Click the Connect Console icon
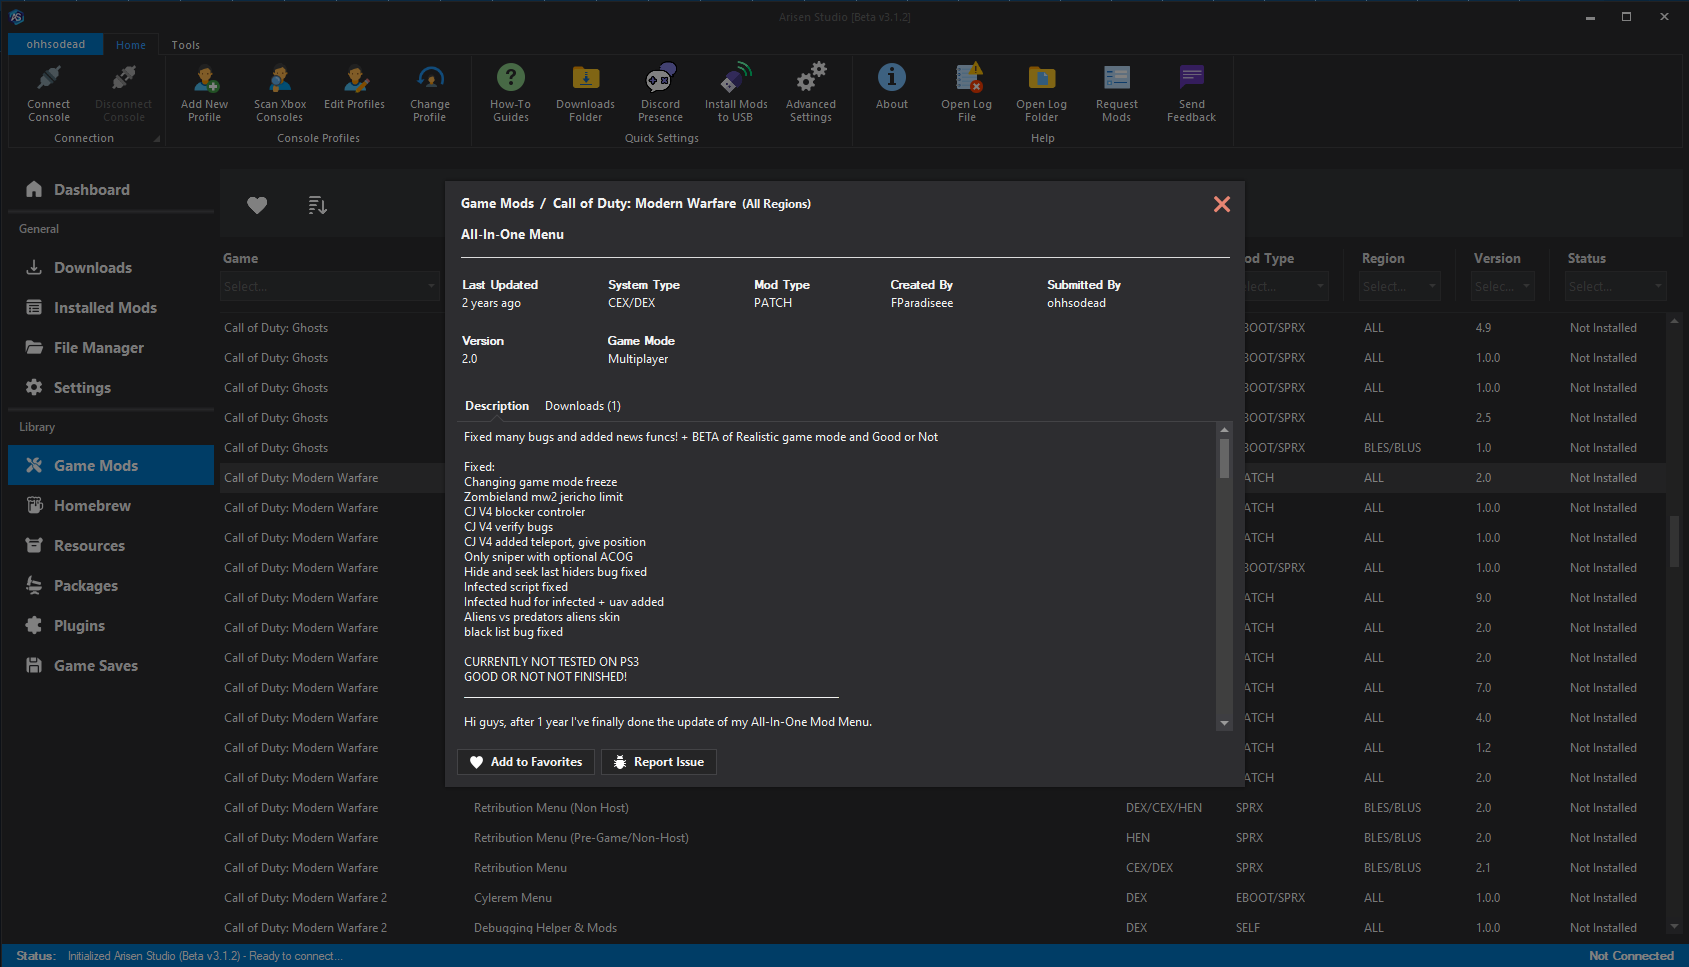 [48, 92]
